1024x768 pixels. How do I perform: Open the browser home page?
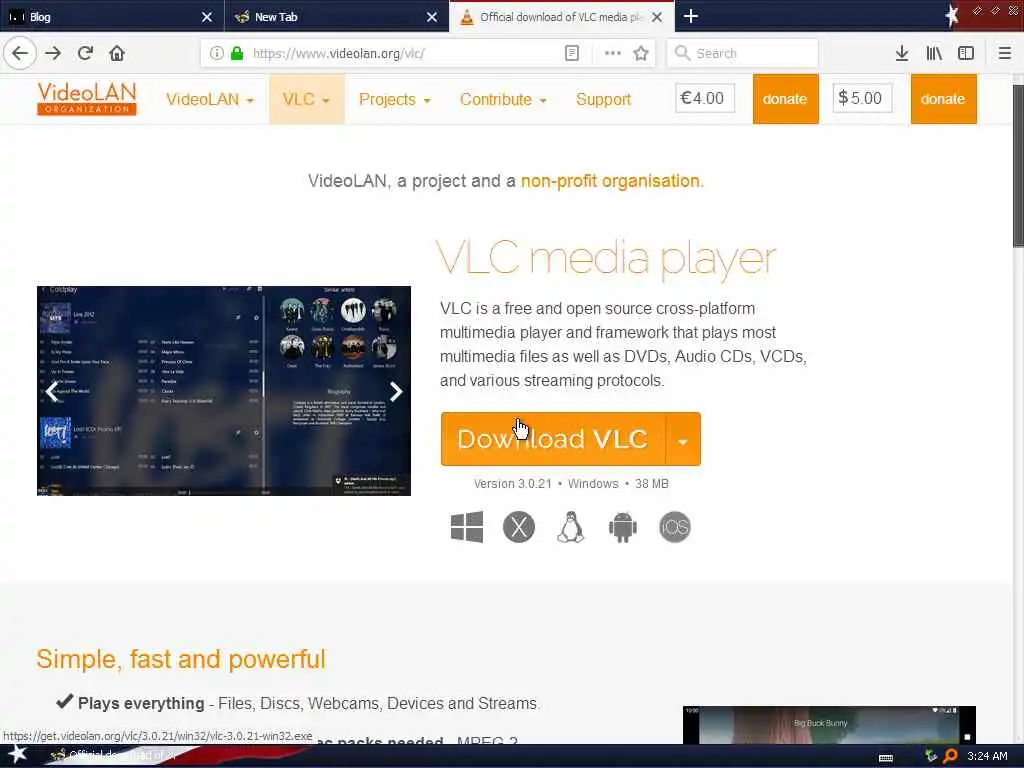[x=117, y=53]
